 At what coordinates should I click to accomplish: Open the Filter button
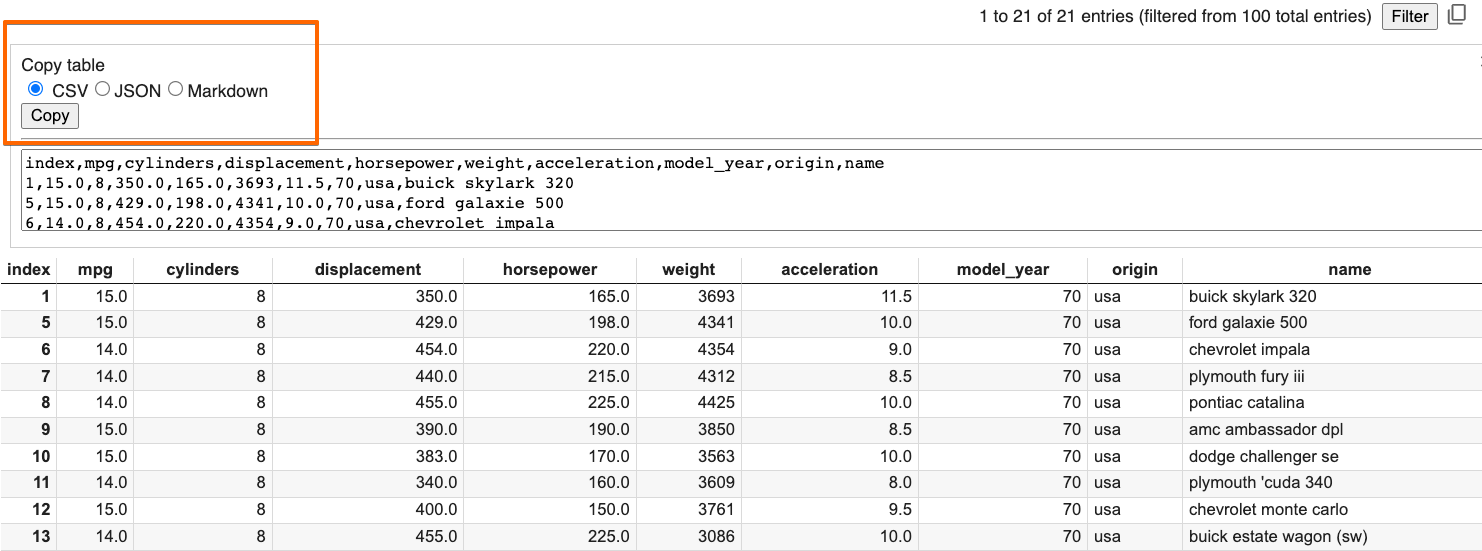(1409, 16)
